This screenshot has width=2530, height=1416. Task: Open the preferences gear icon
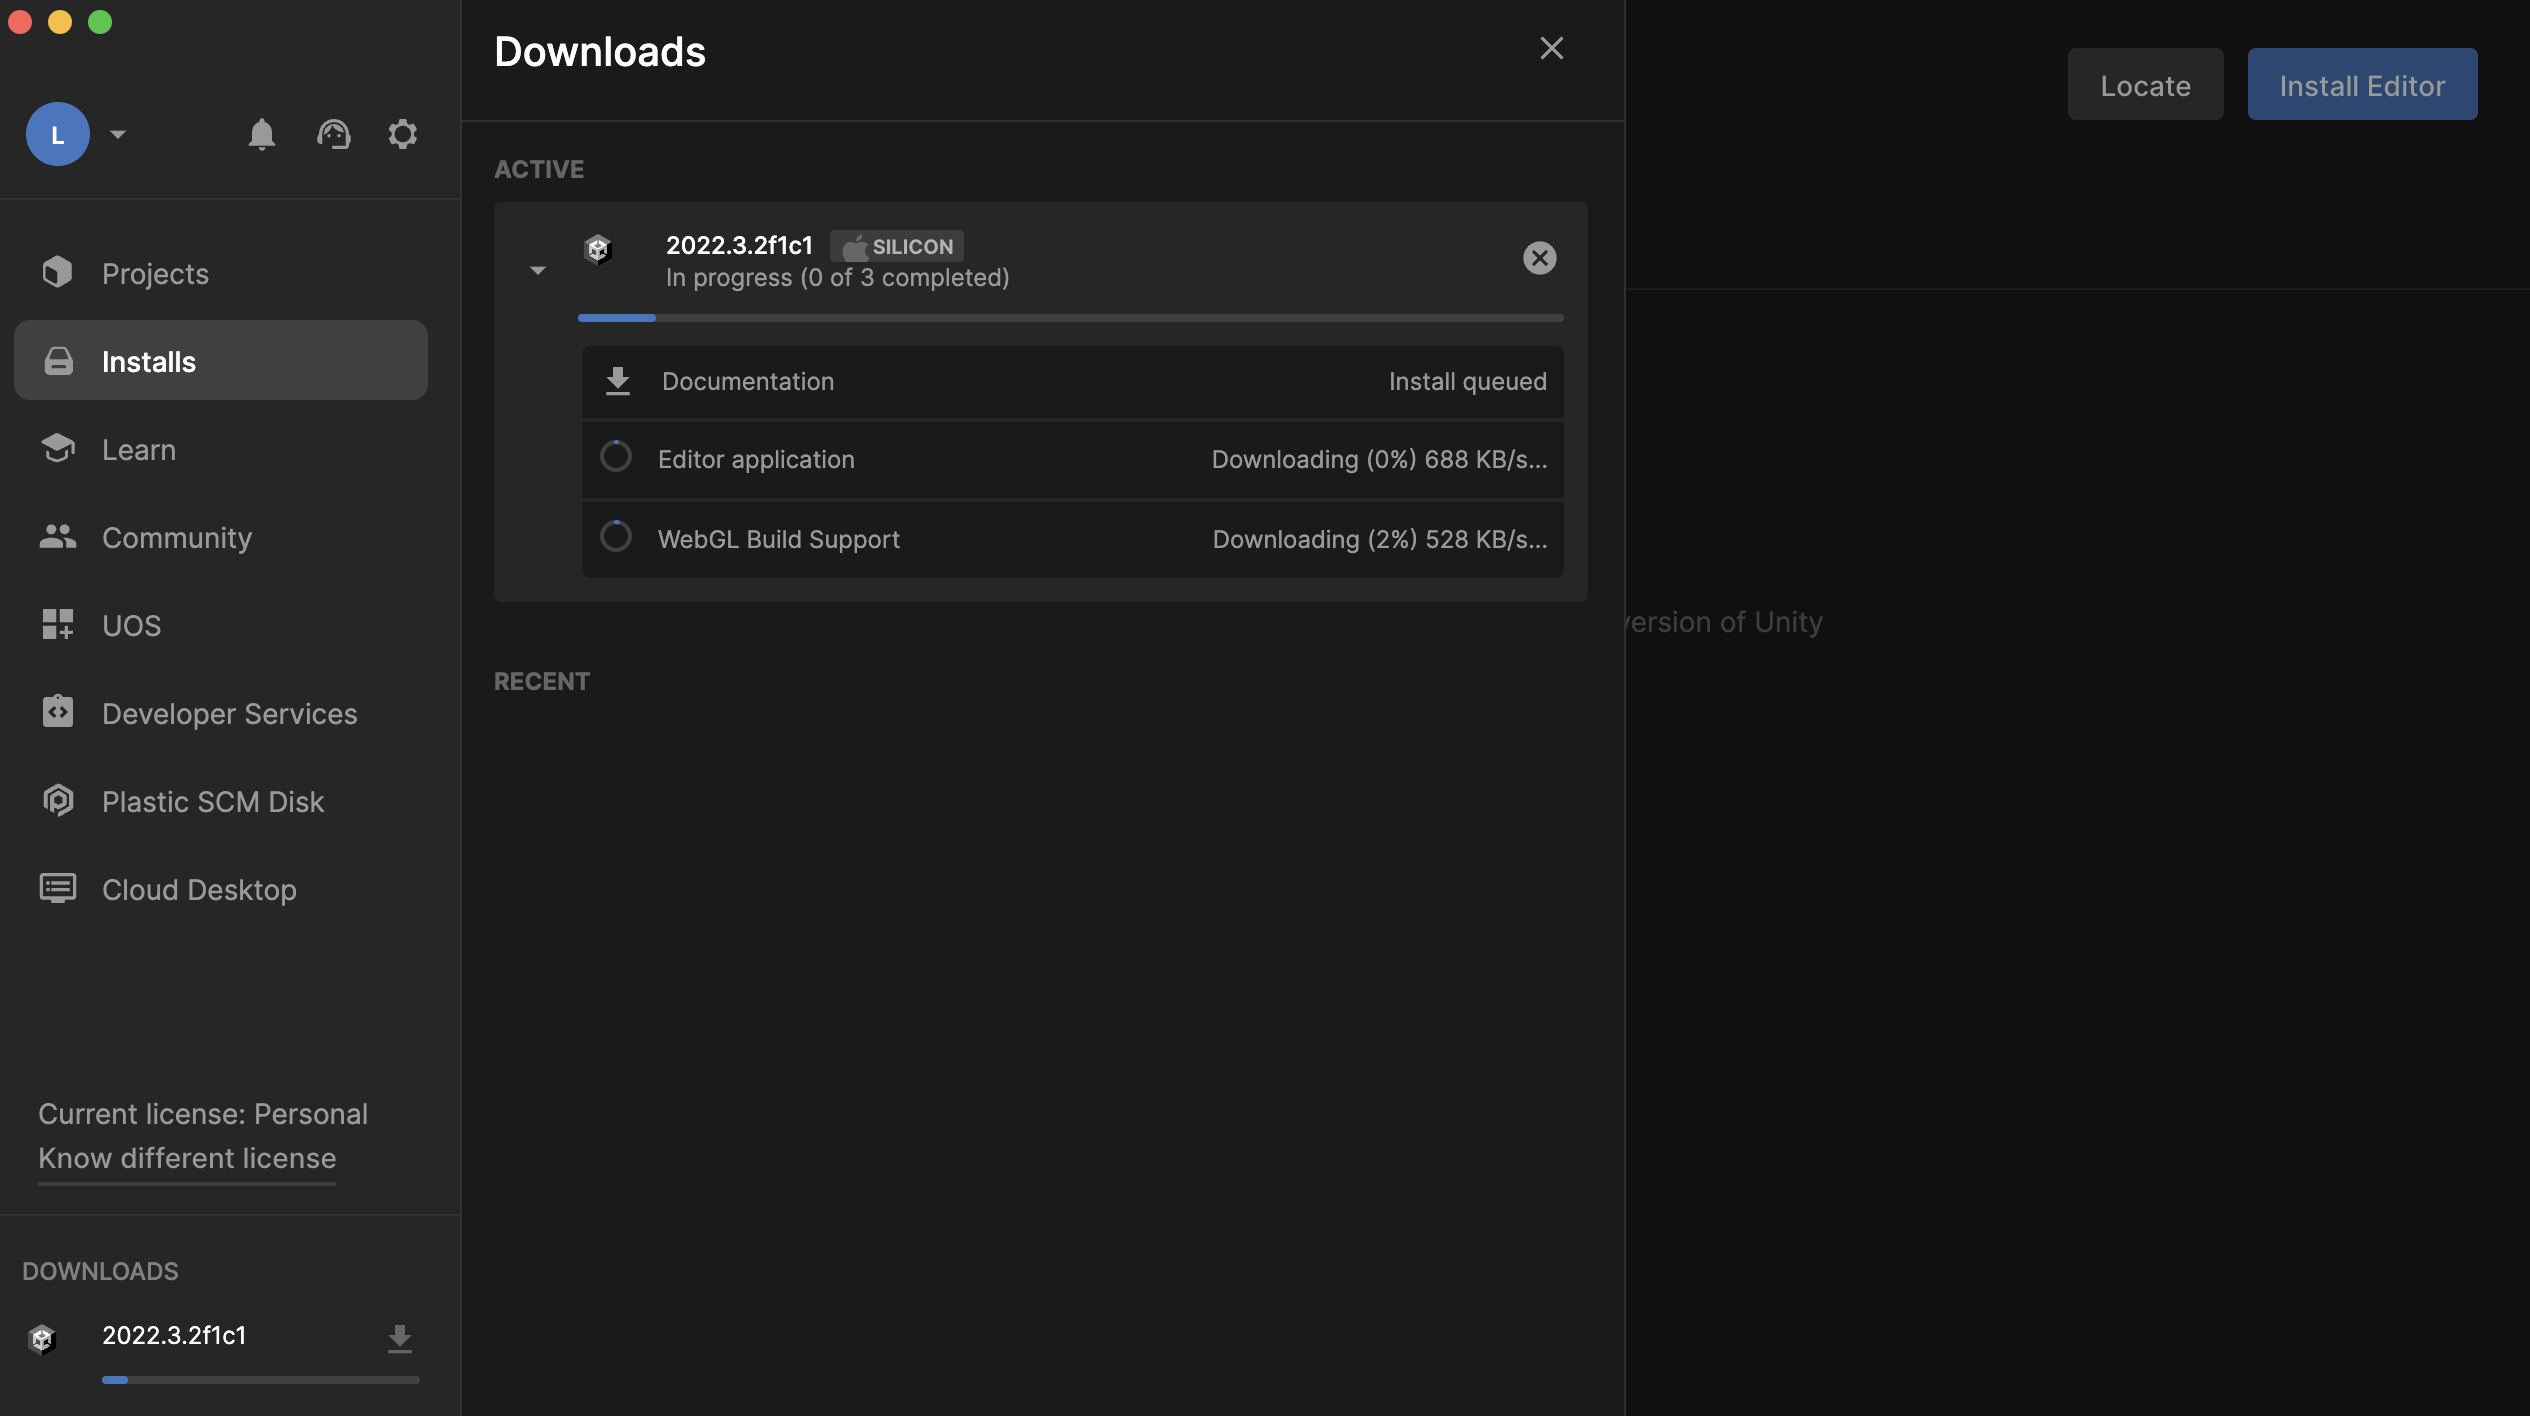[402, 134]
